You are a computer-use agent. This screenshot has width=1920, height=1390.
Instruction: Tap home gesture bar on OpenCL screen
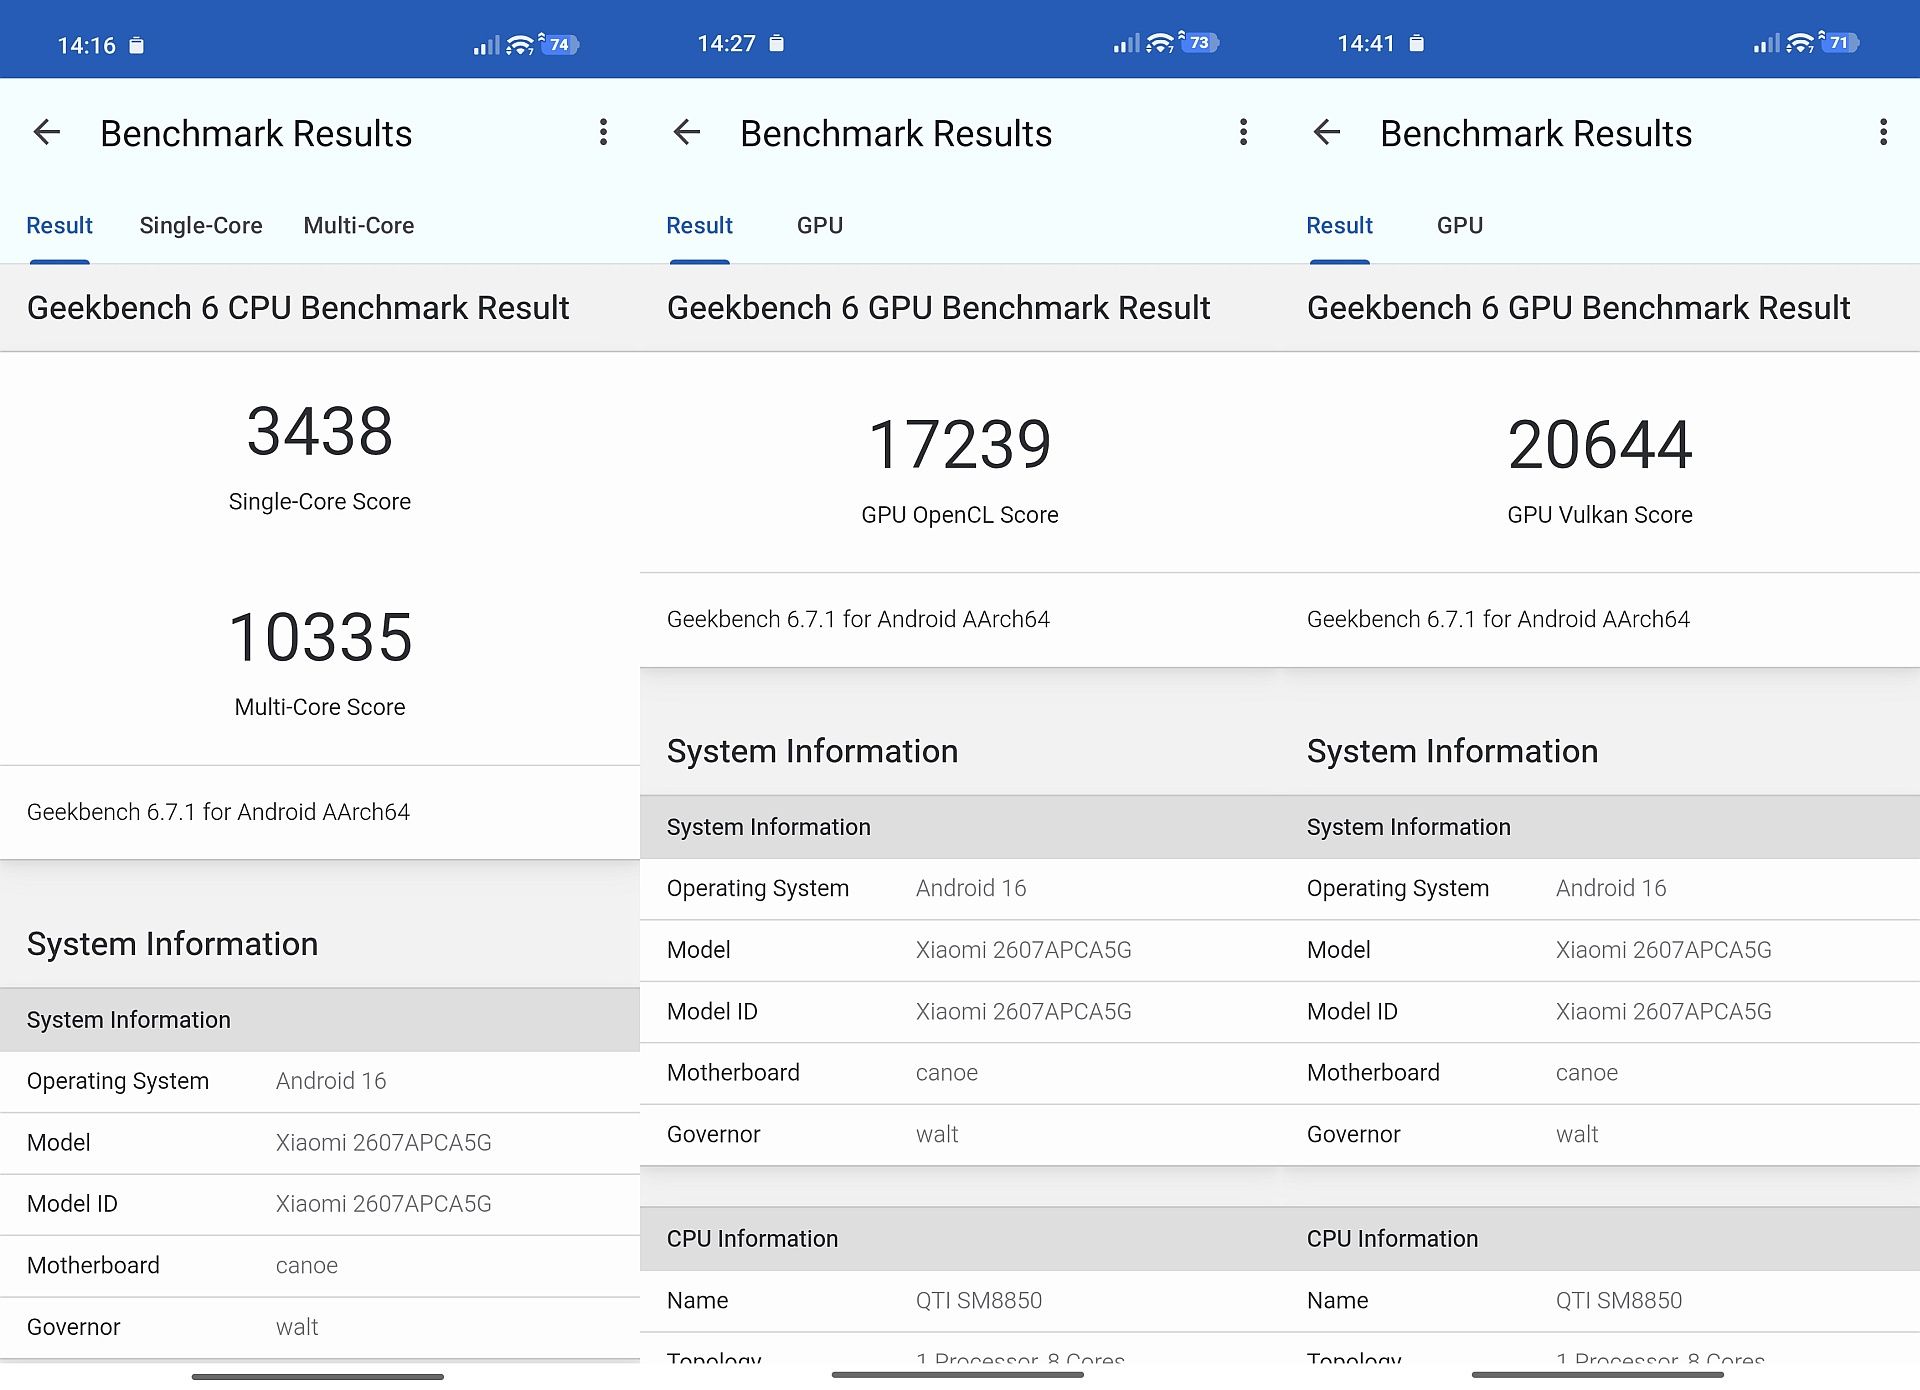tap(958, 1375)
